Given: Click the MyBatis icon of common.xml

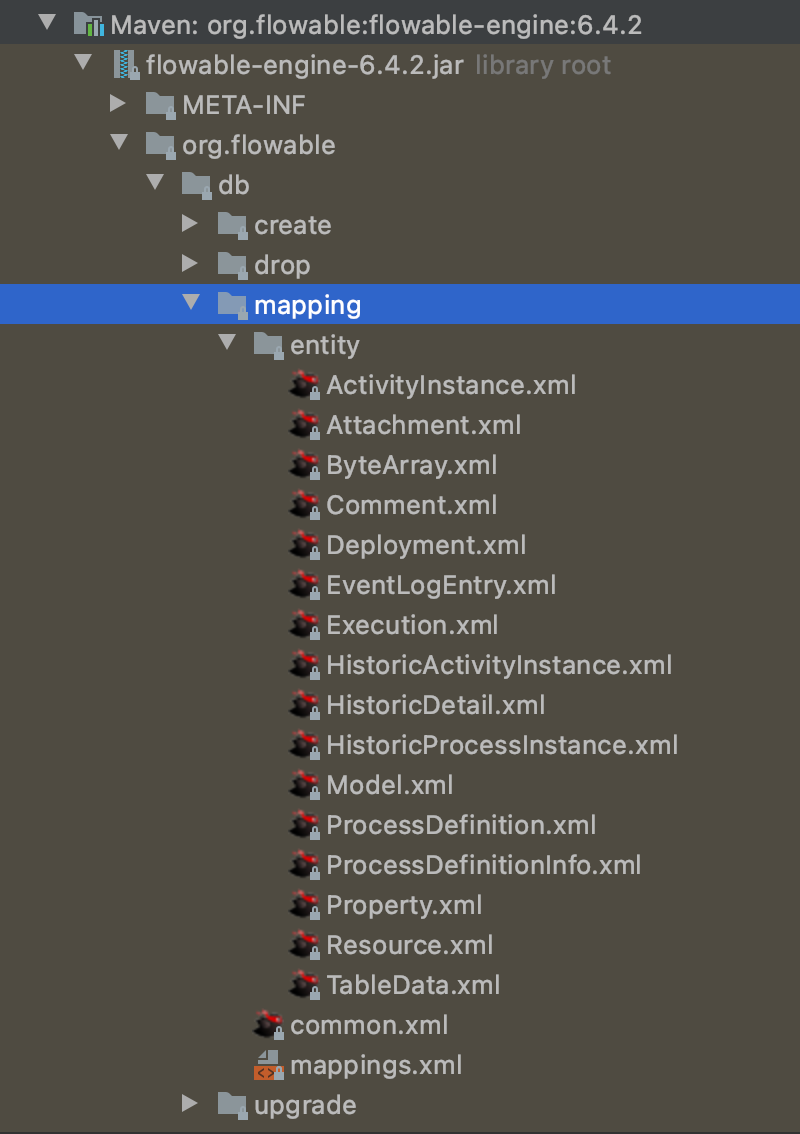Looking at the screenshot, I should click(268, 1026).
